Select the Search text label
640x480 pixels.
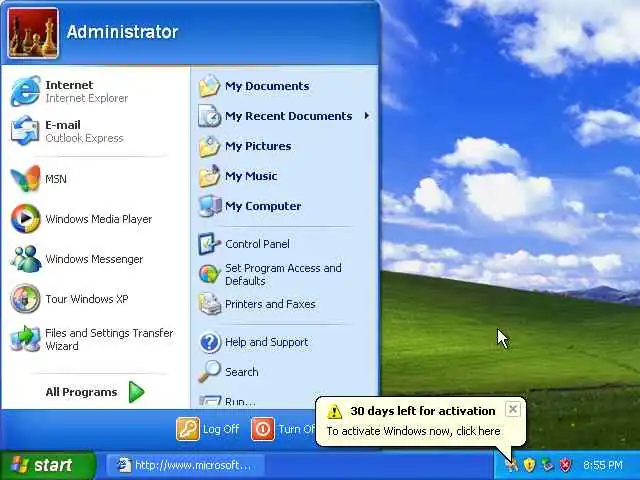click(242, 372)
